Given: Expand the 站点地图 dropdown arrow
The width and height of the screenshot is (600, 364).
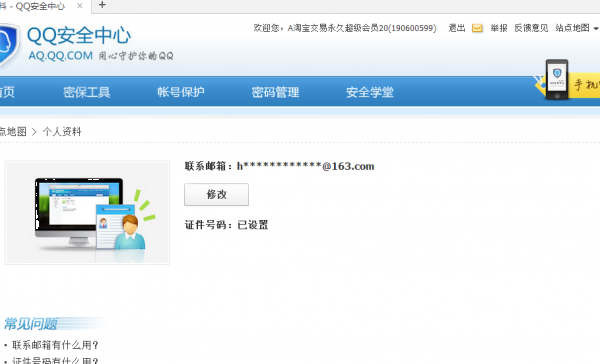Looking at the screenshot, I should (596, 28).
